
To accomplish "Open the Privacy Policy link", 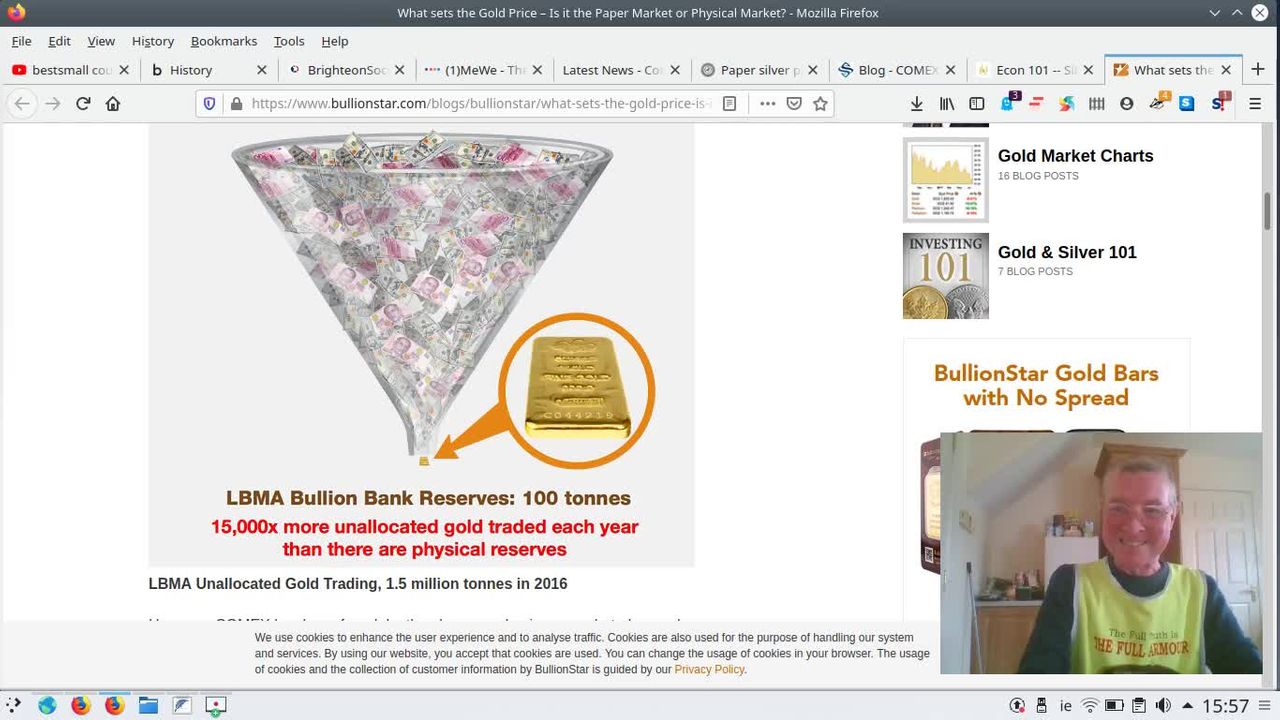I will (x=709, y=670).
